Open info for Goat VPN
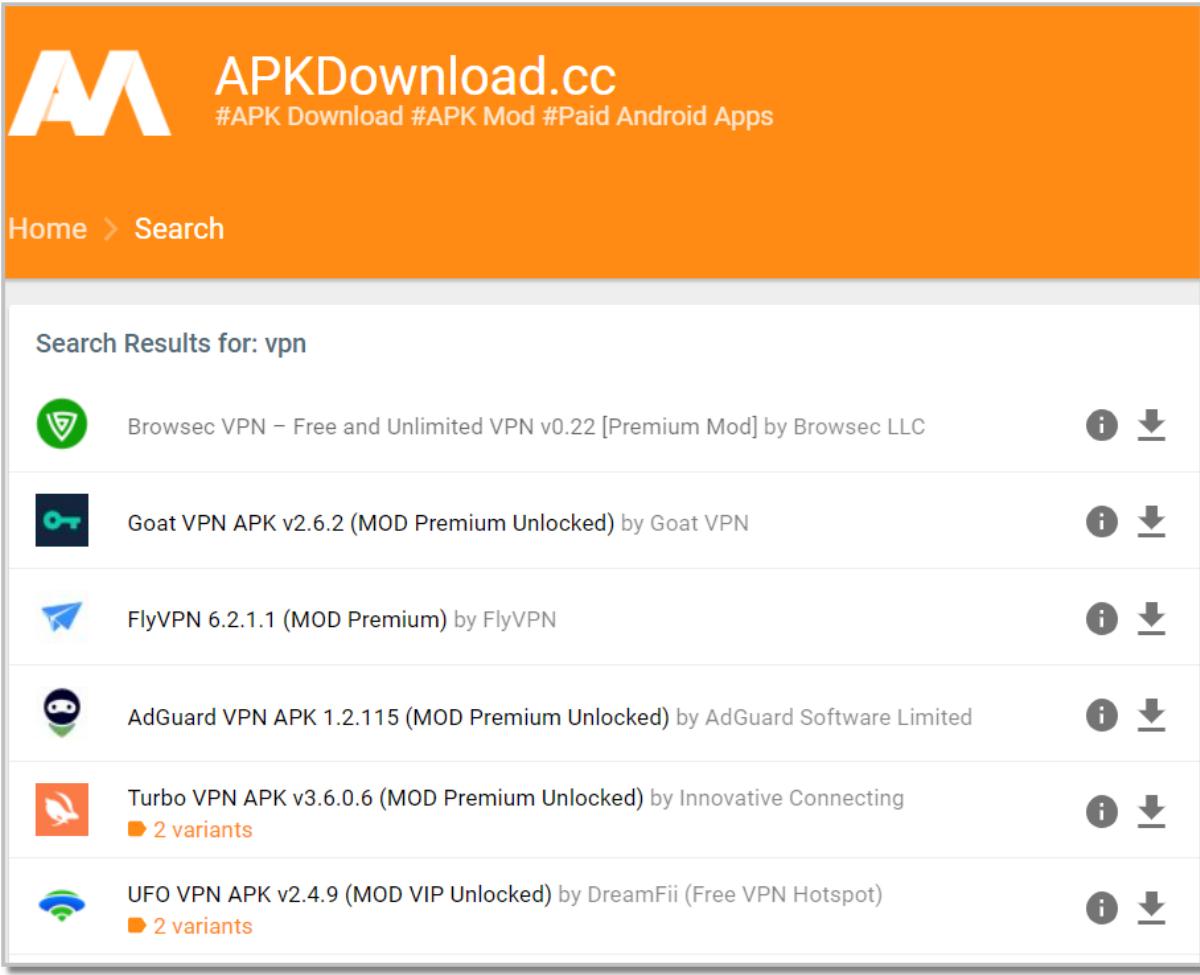Screen dimensions: 1200x975 click(x=1102, y=522)
